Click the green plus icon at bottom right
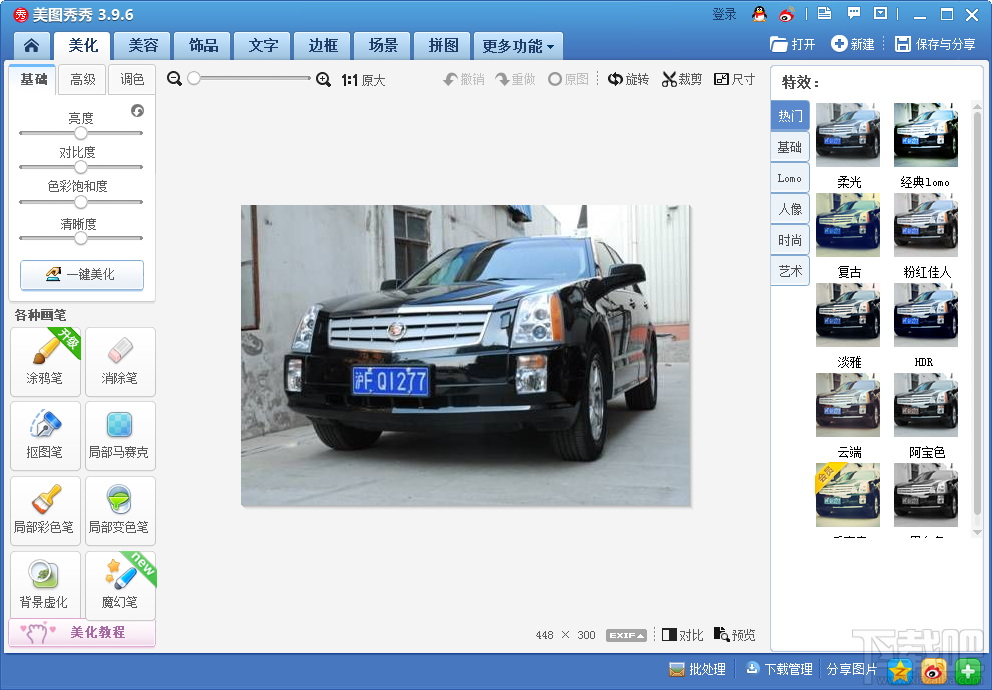This screenshot has height=690, width=992. [x=968, y=670]
